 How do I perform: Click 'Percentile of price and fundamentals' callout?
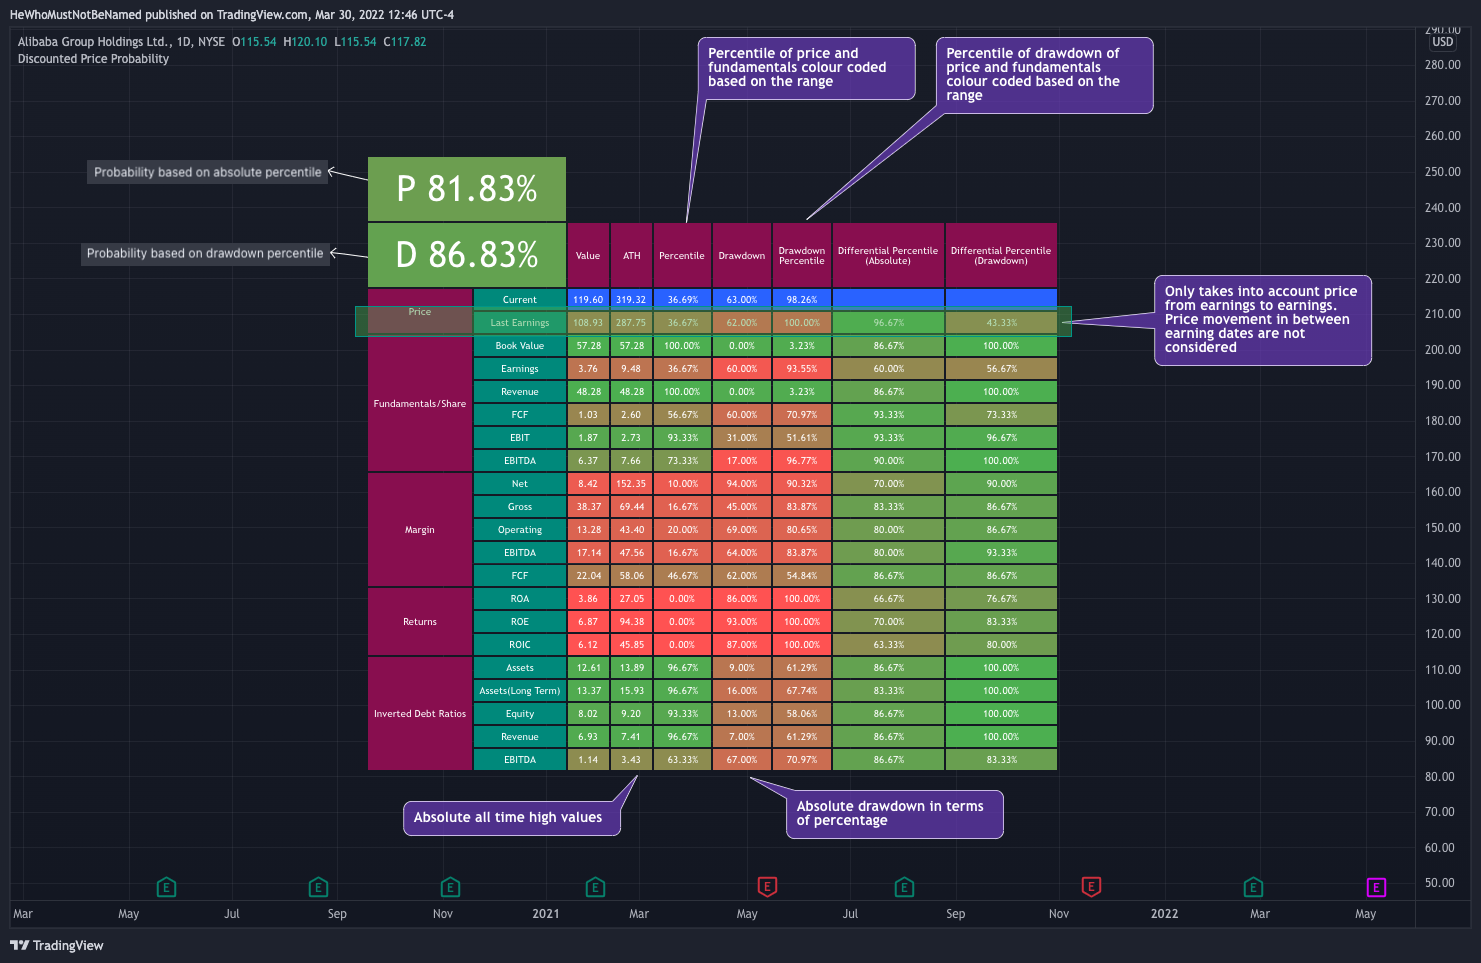tap(806, 68)
